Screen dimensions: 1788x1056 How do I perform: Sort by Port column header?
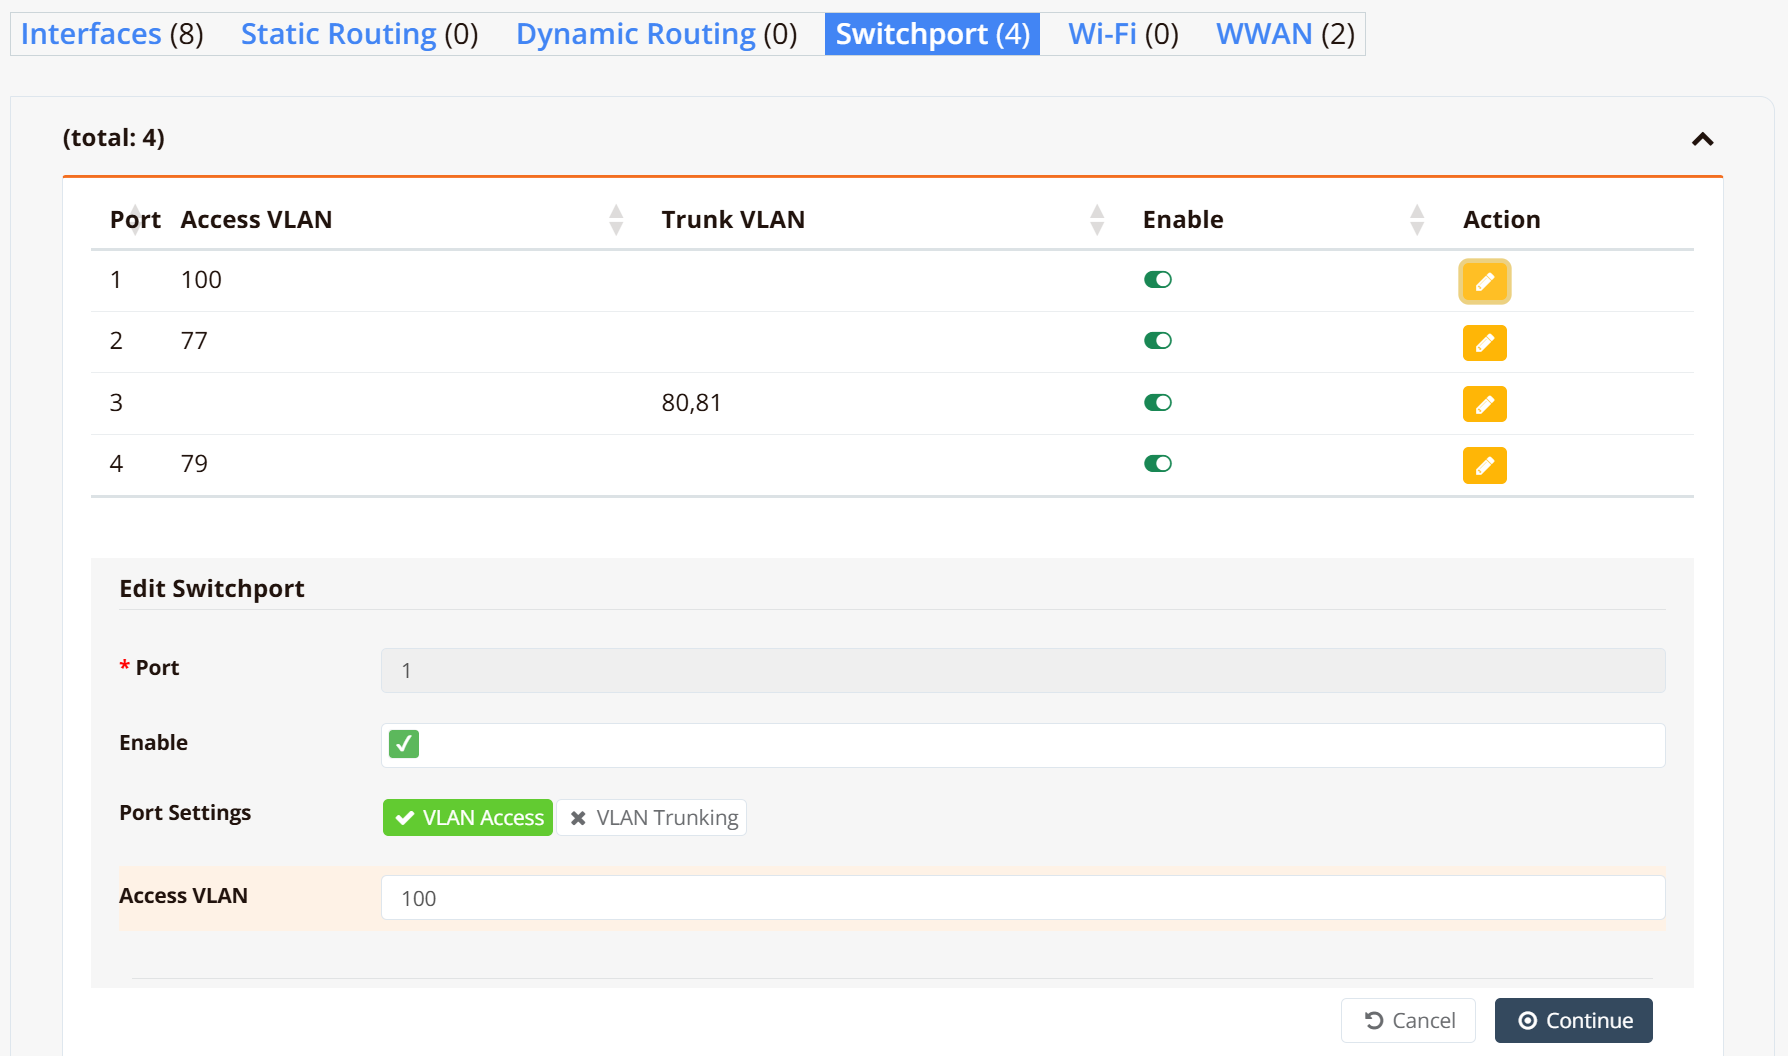[x=135, y=220]
